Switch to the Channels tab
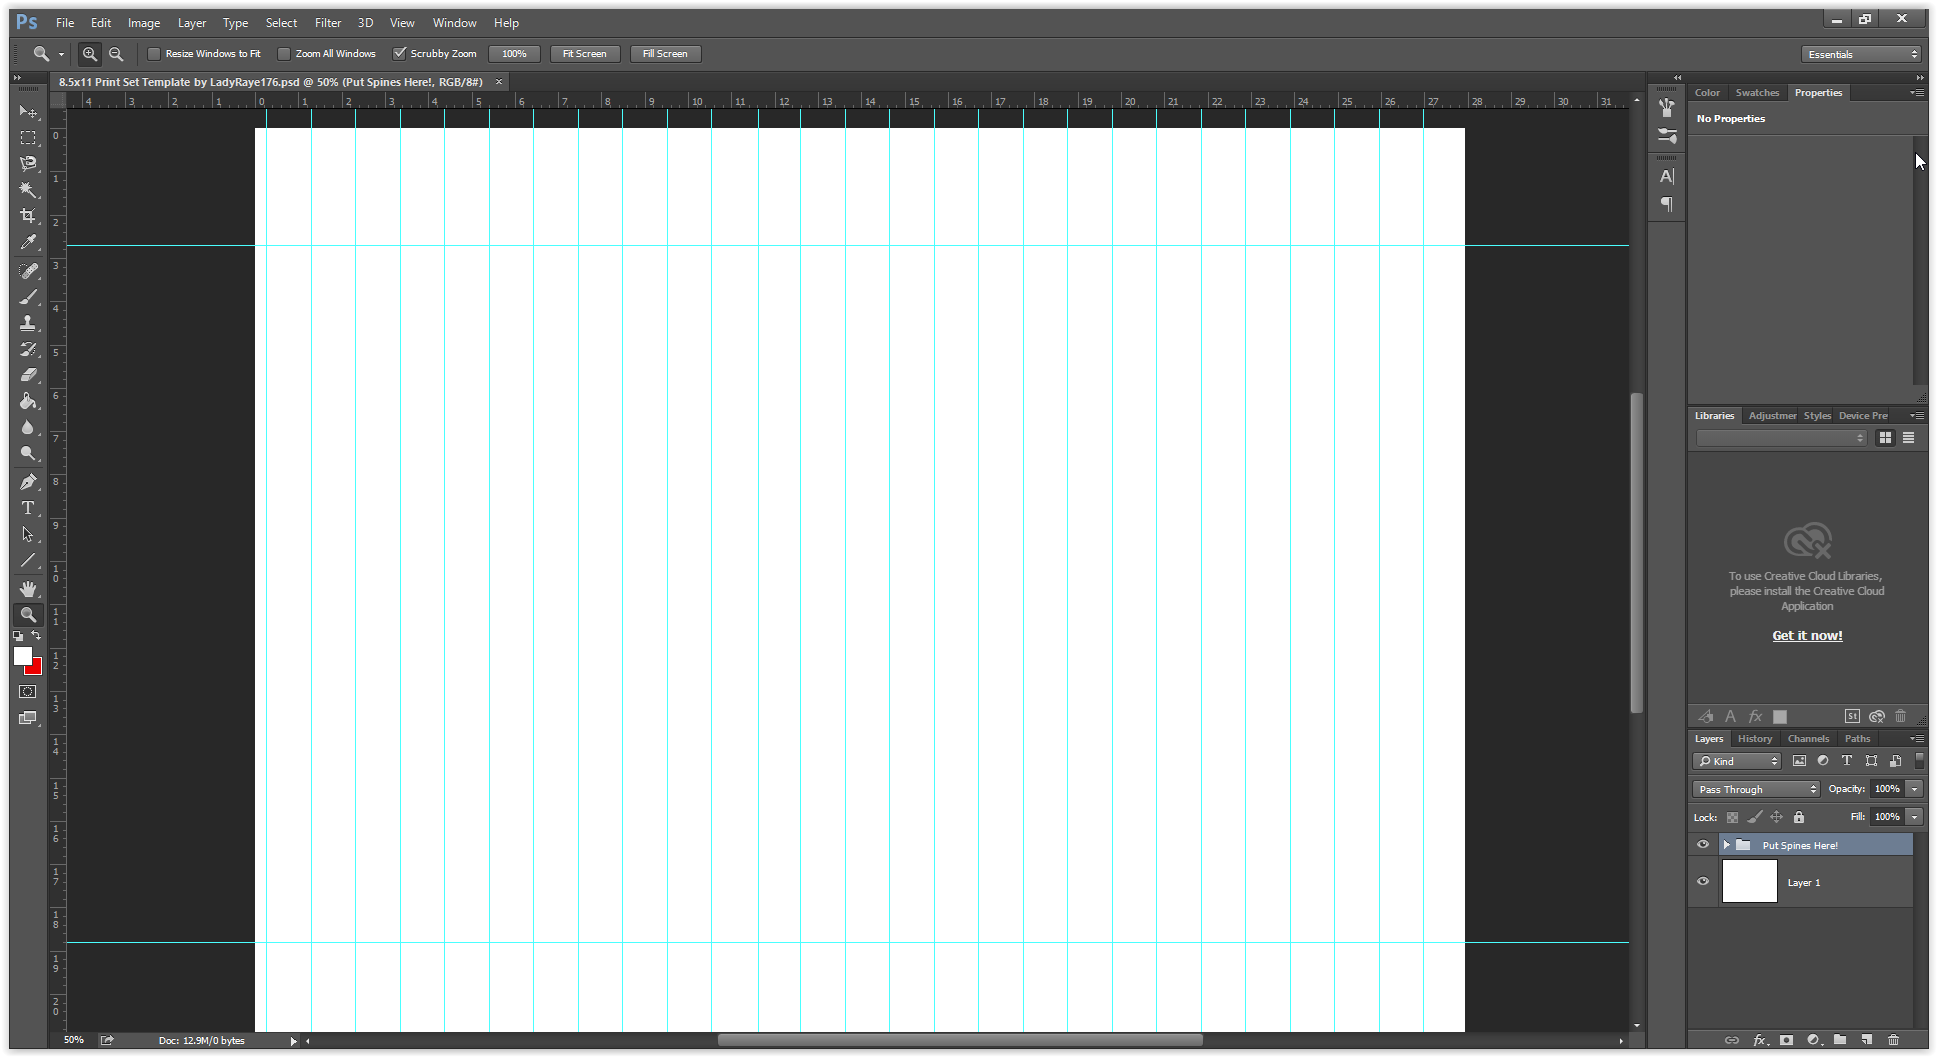The height and width of the screenshot is (1057, 1937). click(x=1808, y=738)
